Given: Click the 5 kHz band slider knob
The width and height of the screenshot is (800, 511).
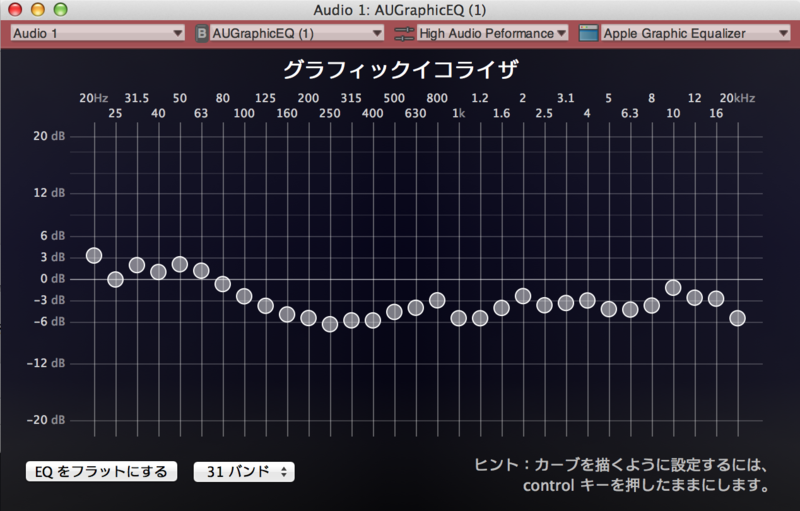Looking at the screenshot, I should click(608, 309).
